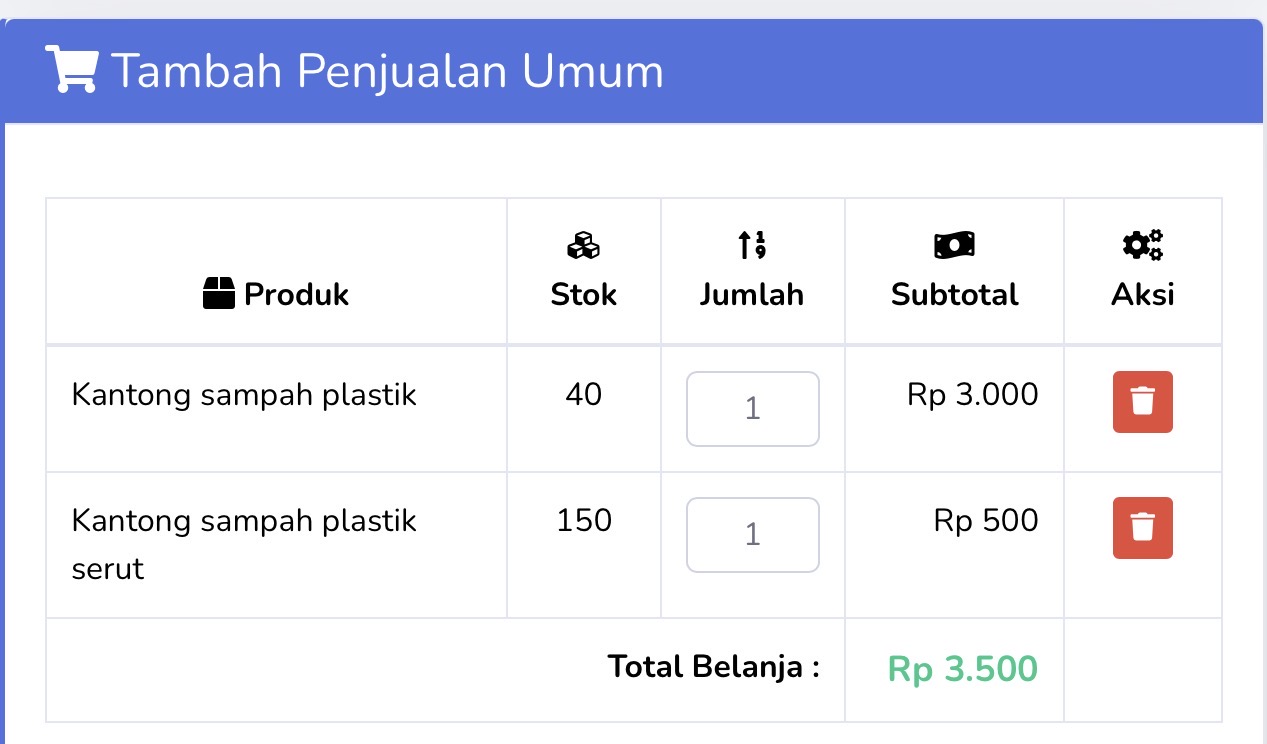
Task: Click the quantity field for Kantong sampah plastik
Action: tap(752, 408)
